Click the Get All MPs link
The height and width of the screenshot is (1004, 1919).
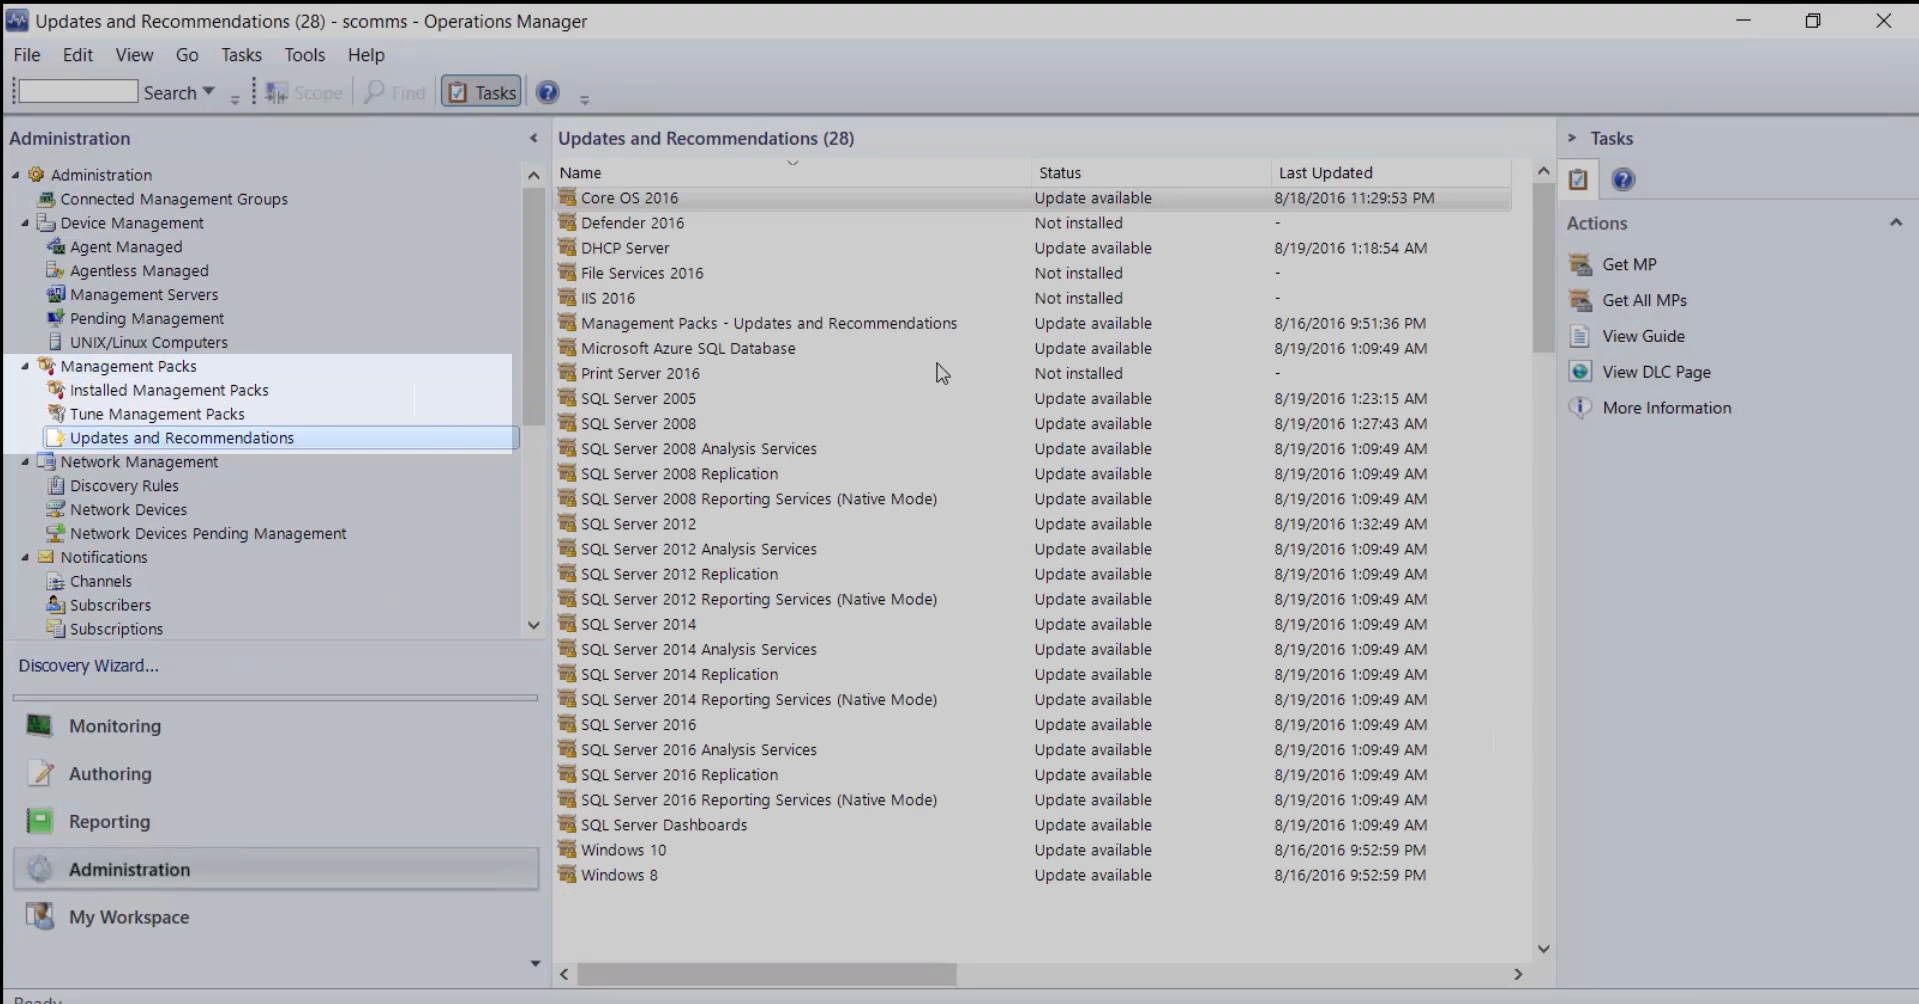coord(1644,301)
